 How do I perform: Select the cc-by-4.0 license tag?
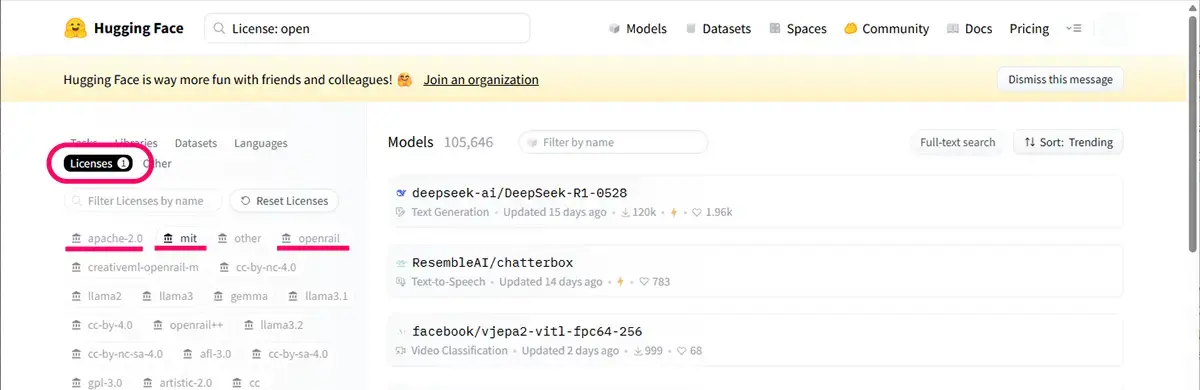[x=102, y=325]
